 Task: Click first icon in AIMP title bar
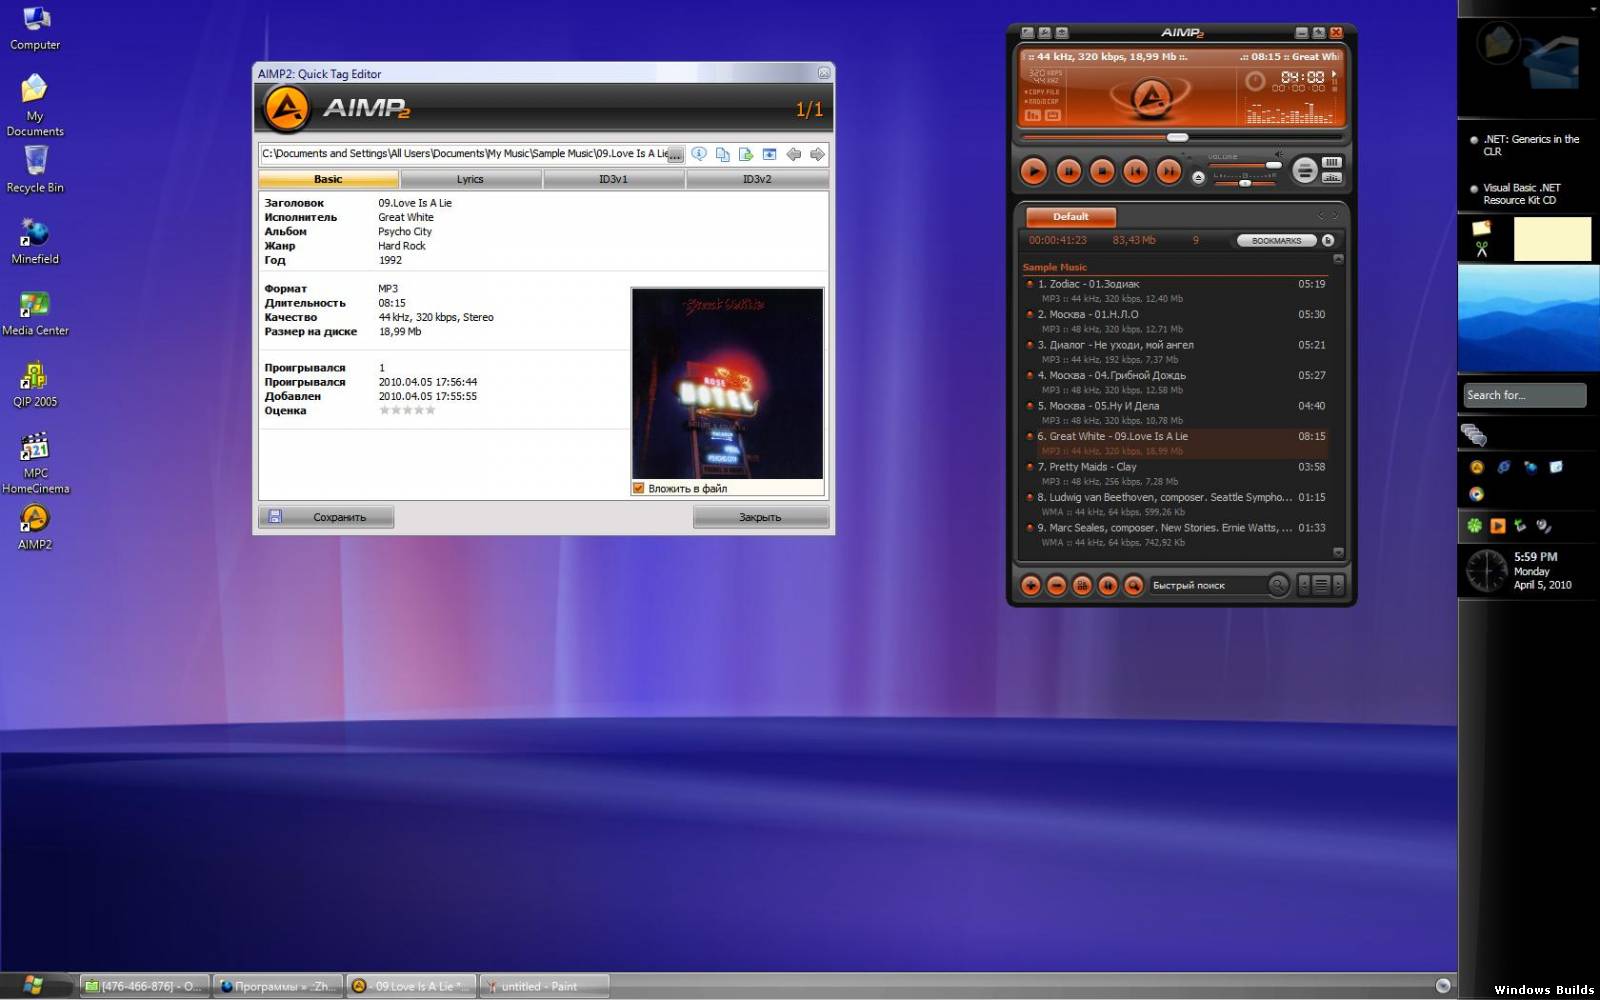pos(1027,33)
